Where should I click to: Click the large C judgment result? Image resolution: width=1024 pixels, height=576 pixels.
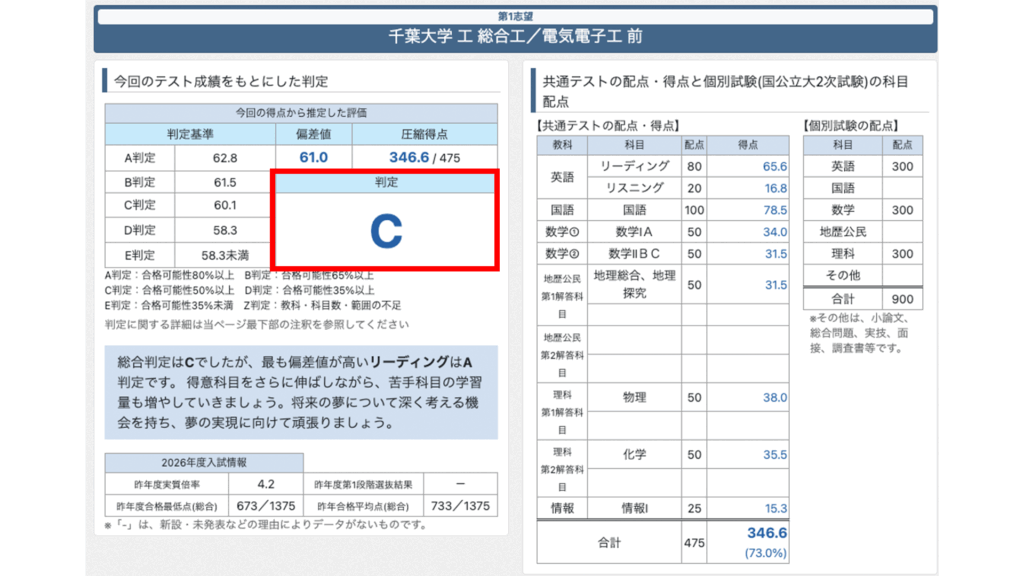(x=385, y=230)
